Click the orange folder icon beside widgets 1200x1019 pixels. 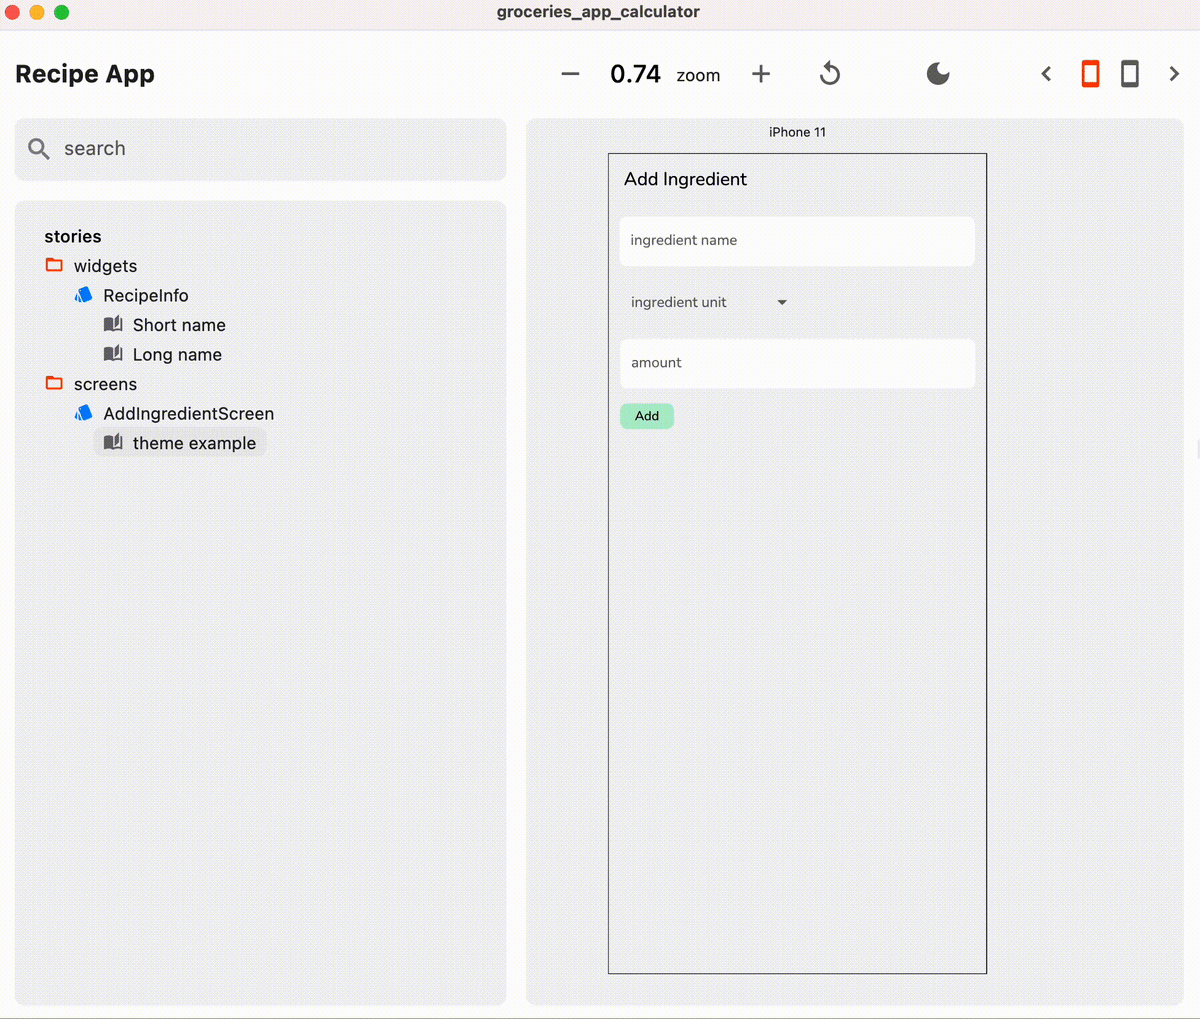click(x=53, y=265)
